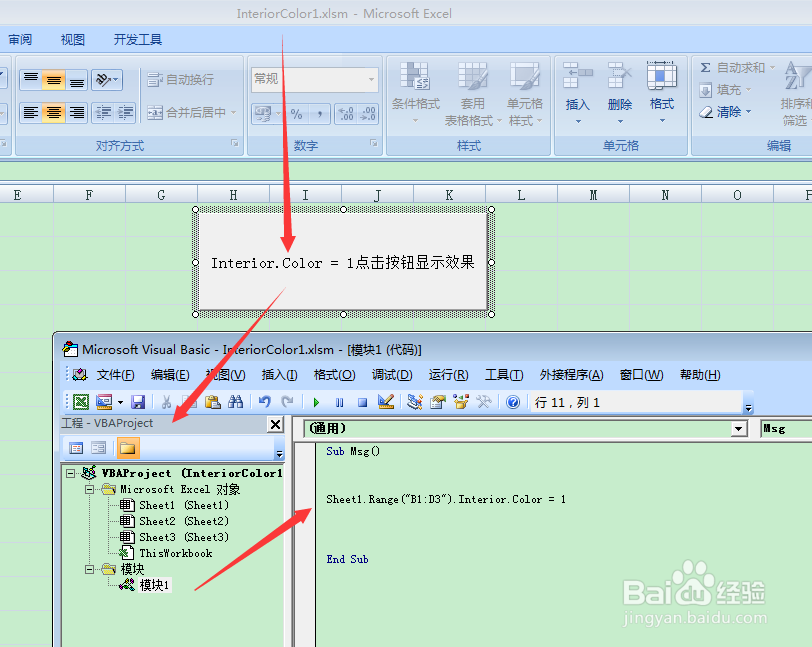Screen dimensions: 812x647
Task: Open the 删除 delete cells dropdown
Action: click(620, 94)
